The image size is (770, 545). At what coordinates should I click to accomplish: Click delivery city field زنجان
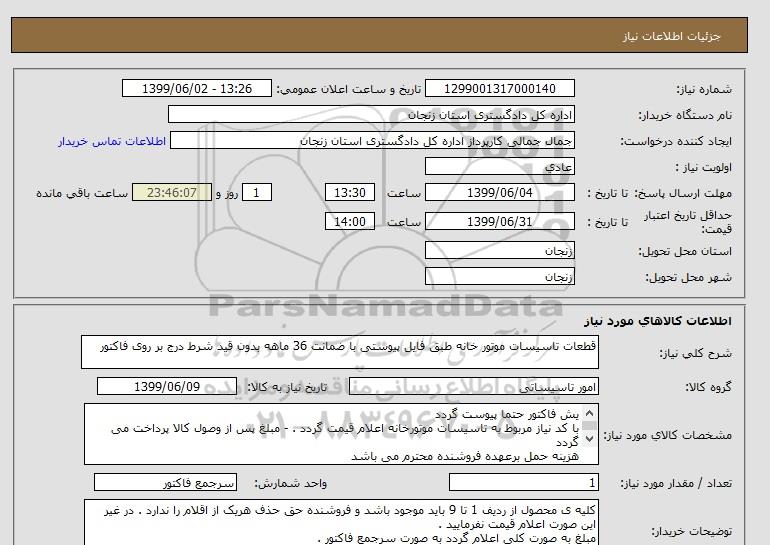(x=499, y=276)
